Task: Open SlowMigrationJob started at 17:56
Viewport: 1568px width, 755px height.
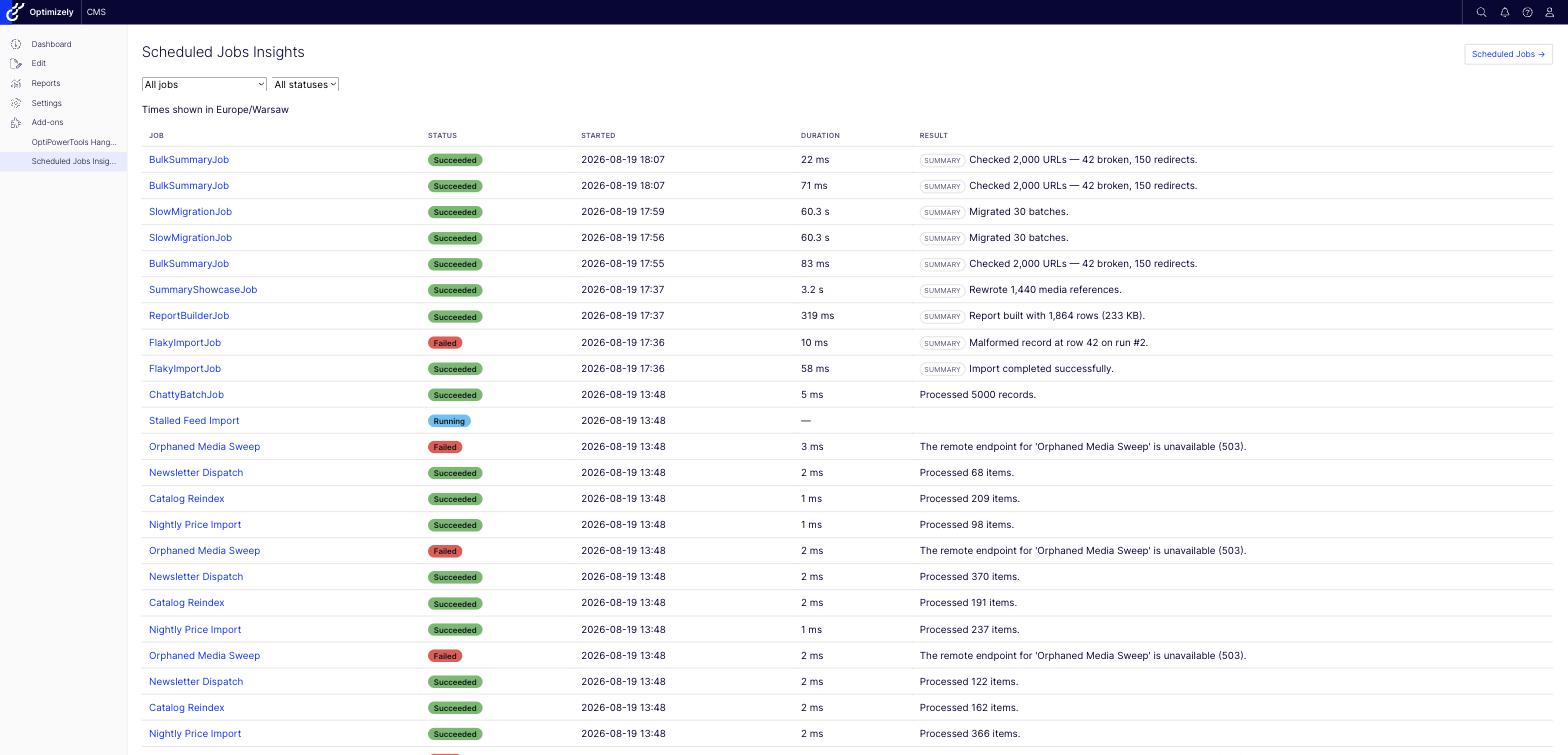Action: 190,238
